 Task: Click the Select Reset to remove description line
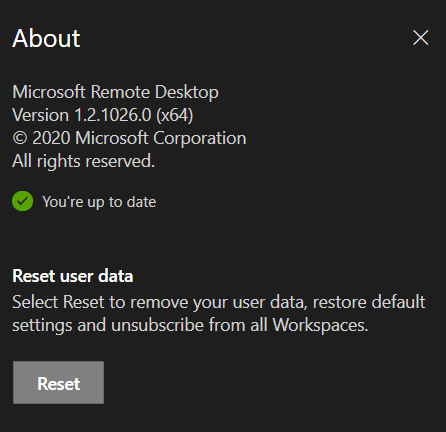pos(219,302)
